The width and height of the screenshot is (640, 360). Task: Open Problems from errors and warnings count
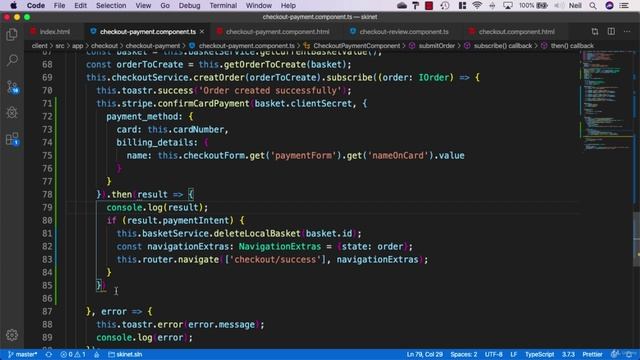tap(73, 354)
